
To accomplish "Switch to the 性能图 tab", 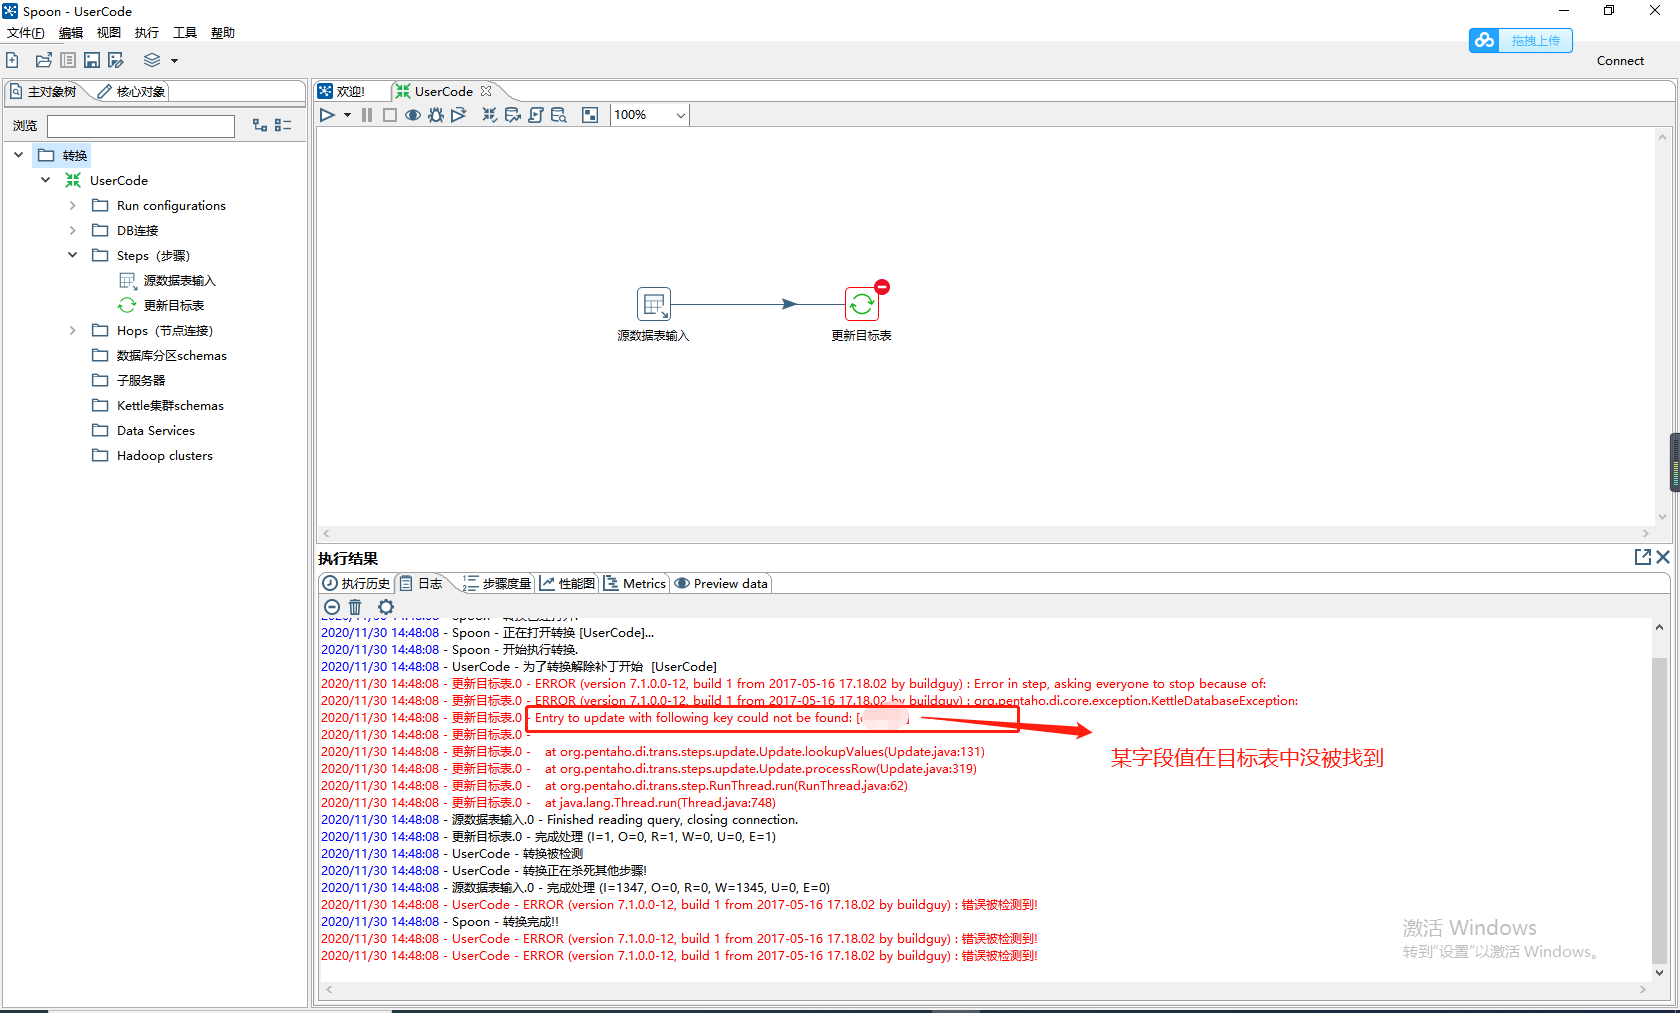I will (x=568, y=584).
